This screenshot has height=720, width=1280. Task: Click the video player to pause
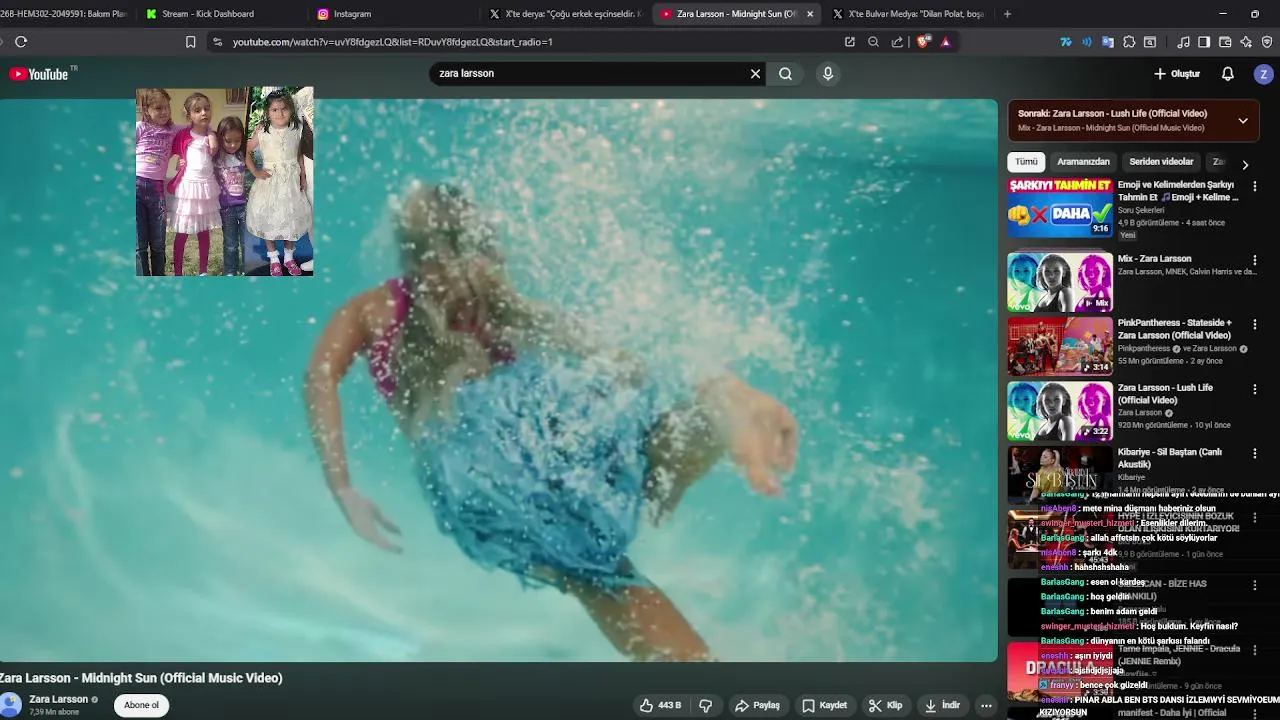[498, 380]
